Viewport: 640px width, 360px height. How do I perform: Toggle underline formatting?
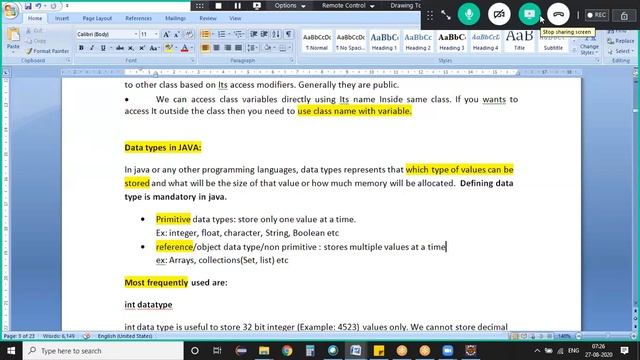103,48
